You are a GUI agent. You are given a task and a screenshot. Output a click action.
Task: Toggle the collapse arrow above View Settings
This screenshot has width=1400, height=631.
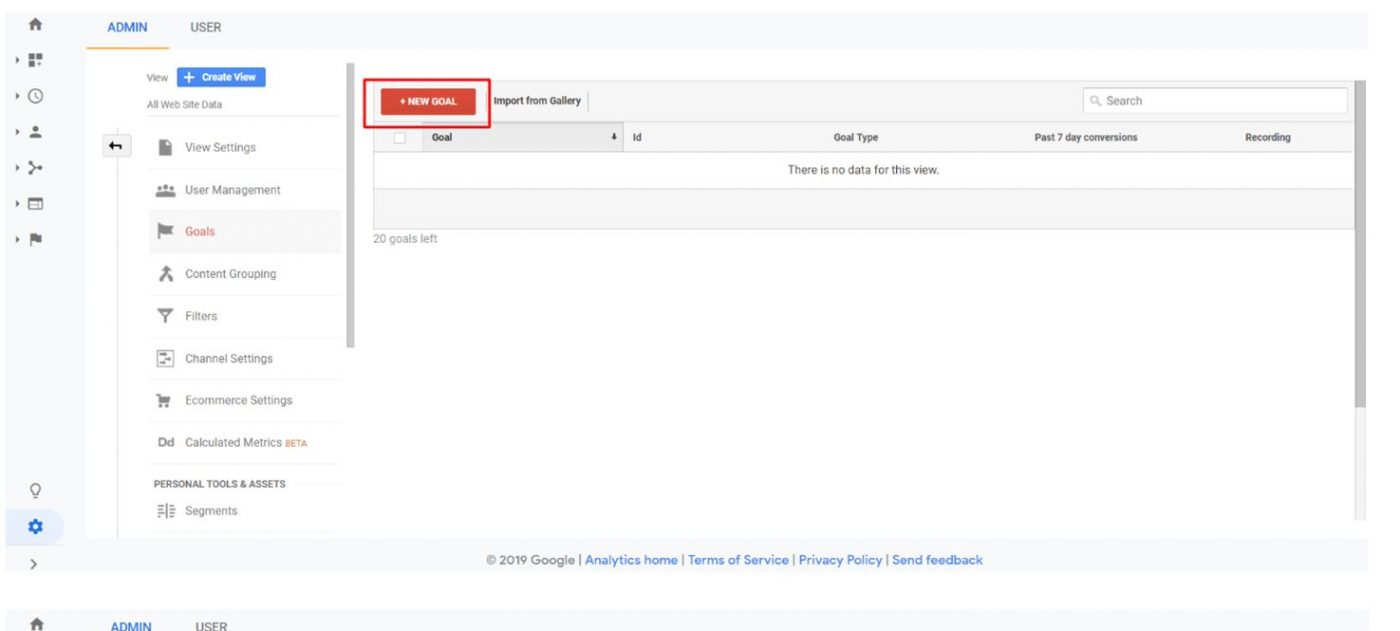117,145
